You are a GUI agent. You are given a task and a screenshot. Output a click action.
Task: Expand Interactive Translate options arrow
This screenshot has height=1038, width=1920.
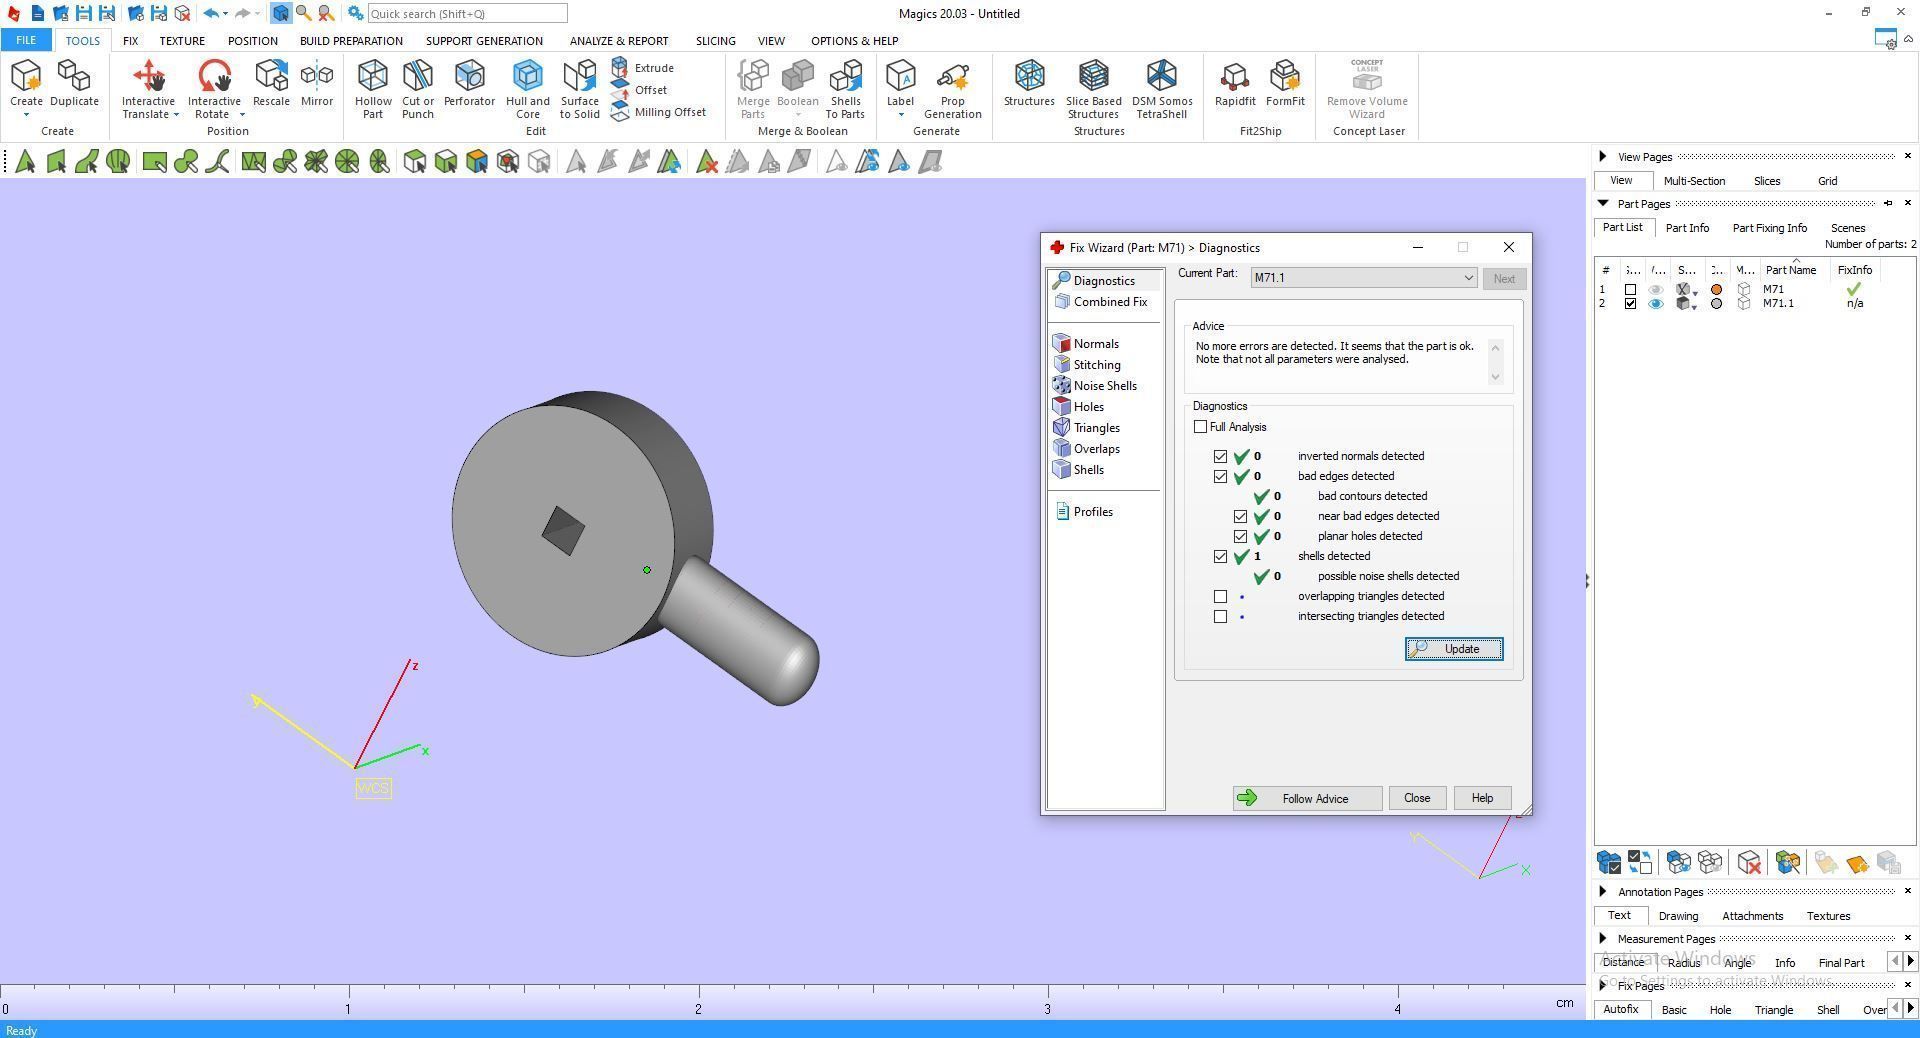coord(176,115)
